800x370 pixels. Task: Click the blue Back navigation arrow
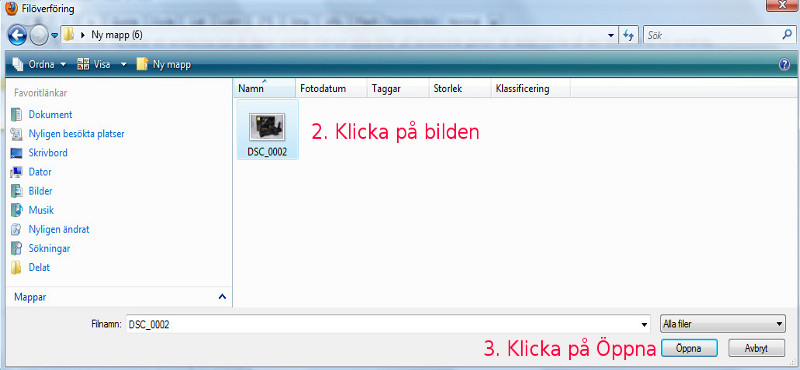18,35
